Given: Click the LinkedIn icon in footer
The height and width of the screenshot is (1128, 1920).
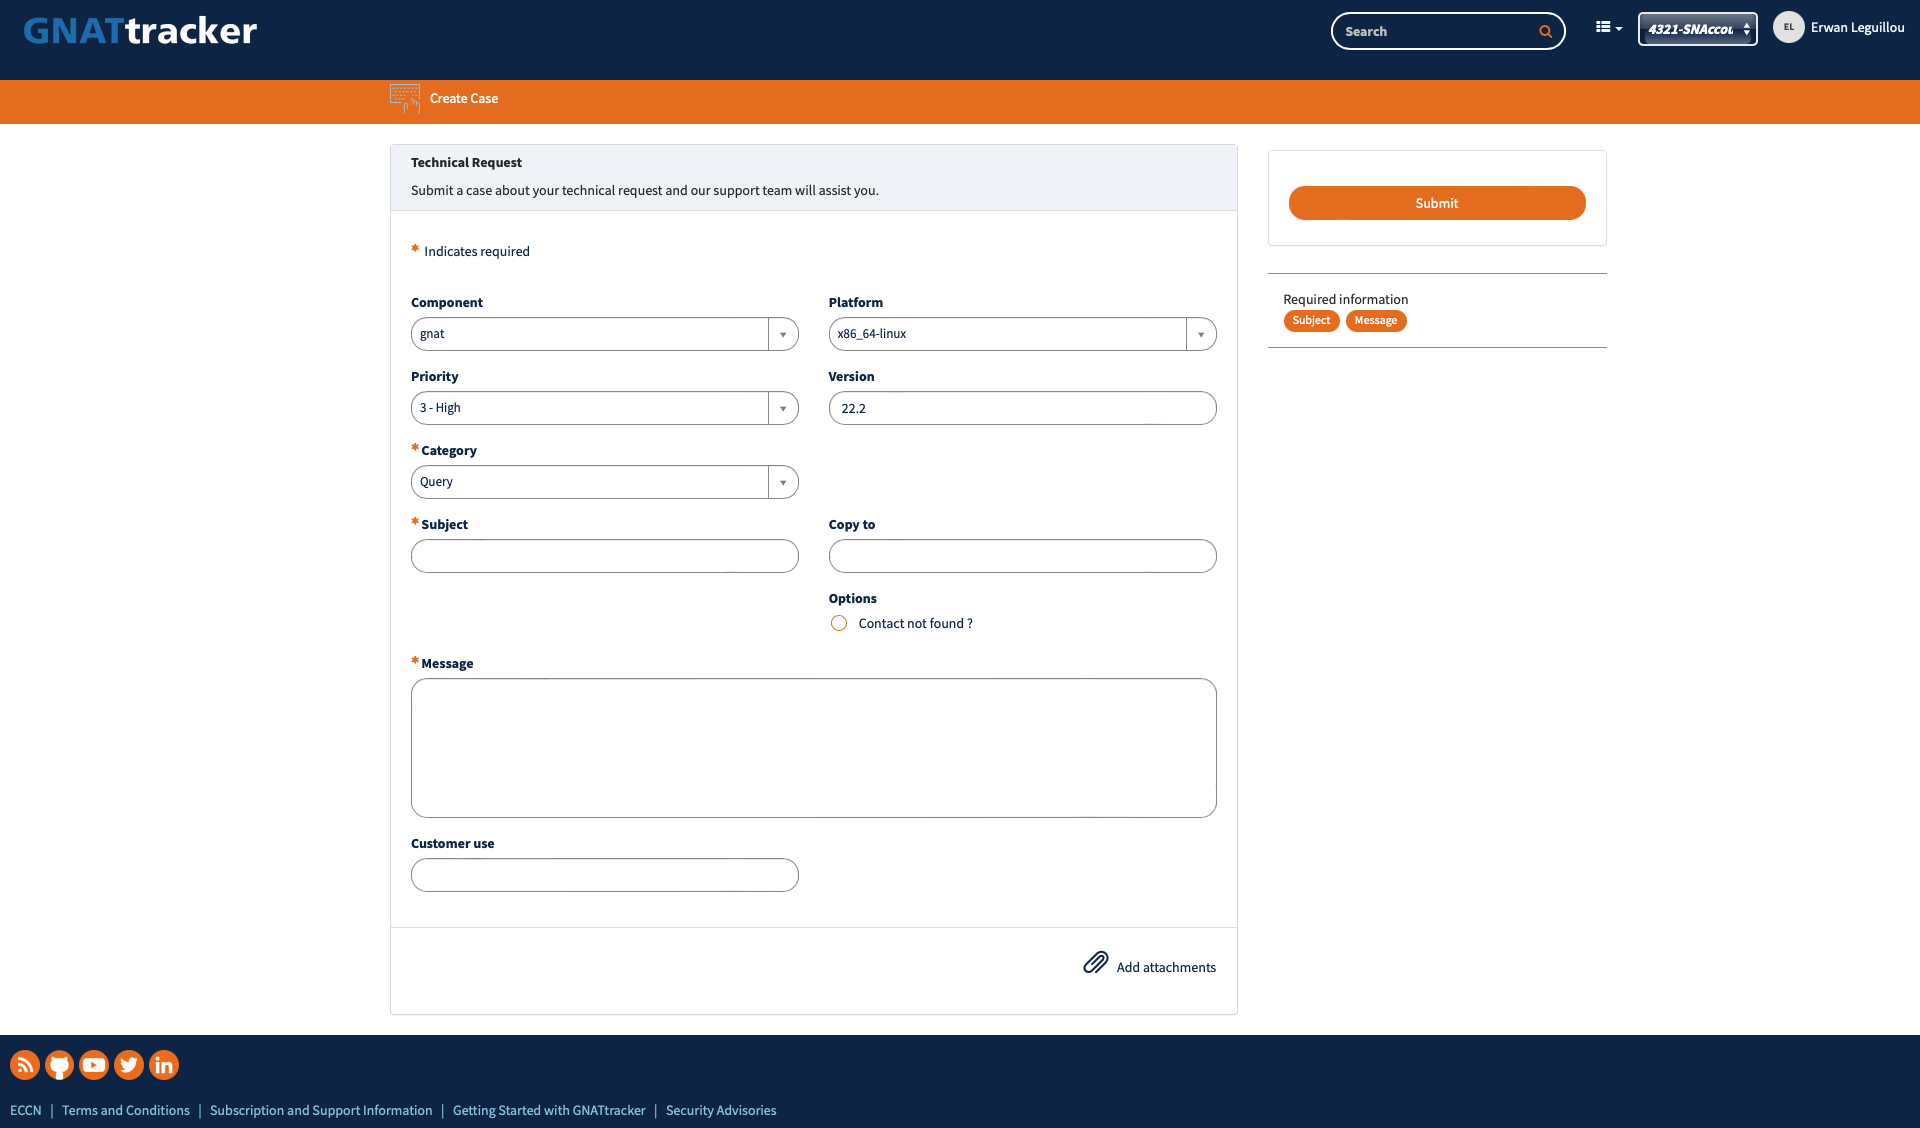Looking at the screenshot, I should [163, 1064].
